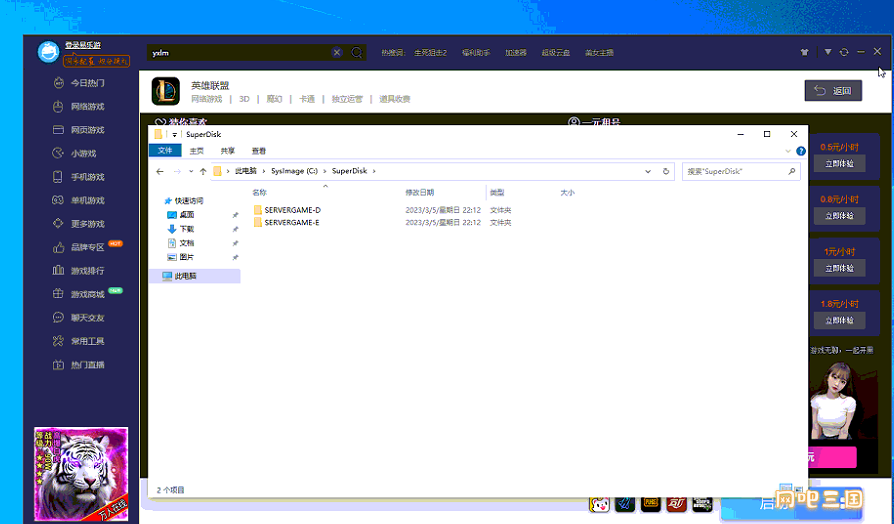Click the cartoon face game icon at bottom

599,504
